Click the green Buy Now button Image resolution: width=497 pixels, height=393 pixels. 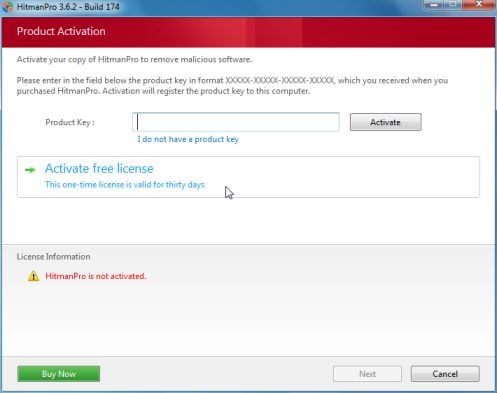click(x=59, y=374)
